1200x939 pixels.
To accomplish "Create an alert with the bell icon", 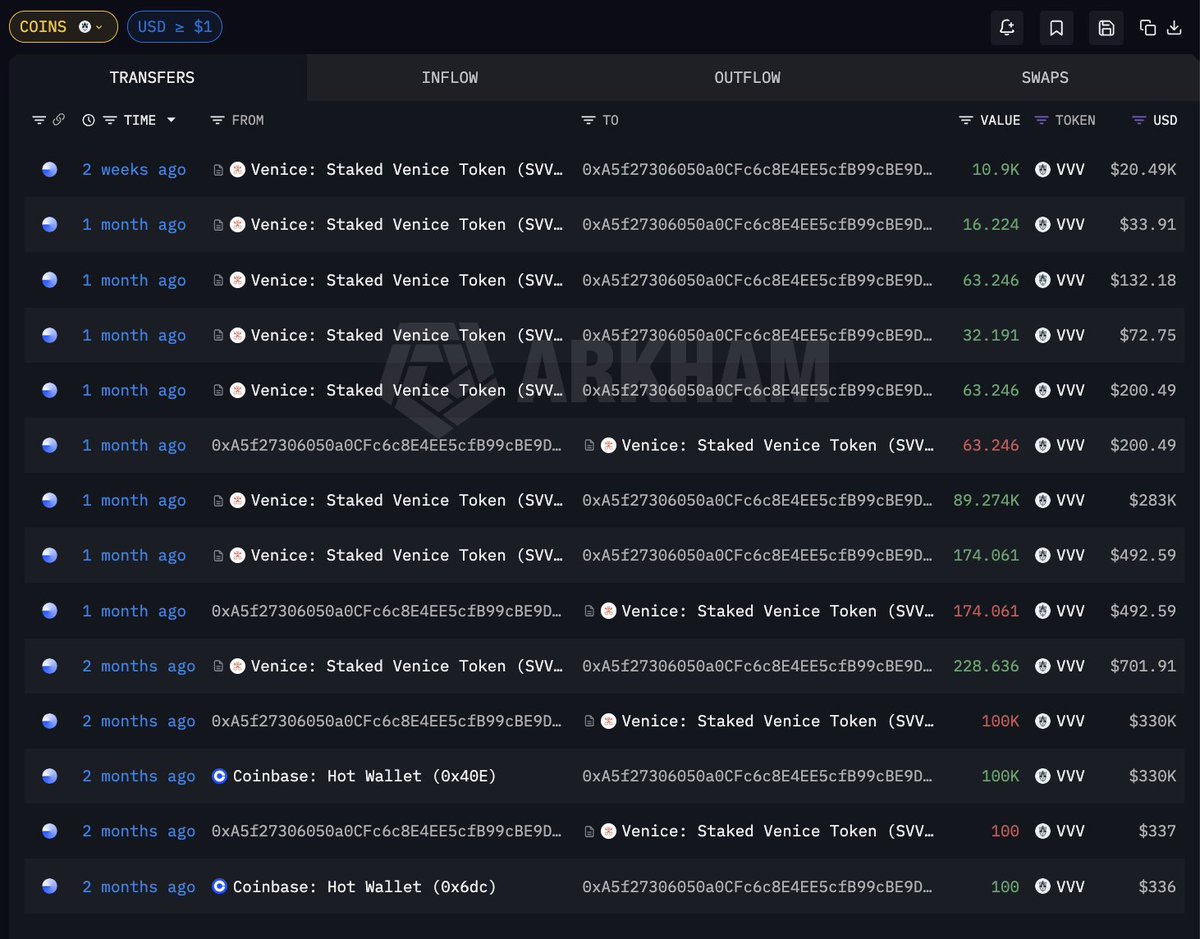I will tap(1008, 28).
